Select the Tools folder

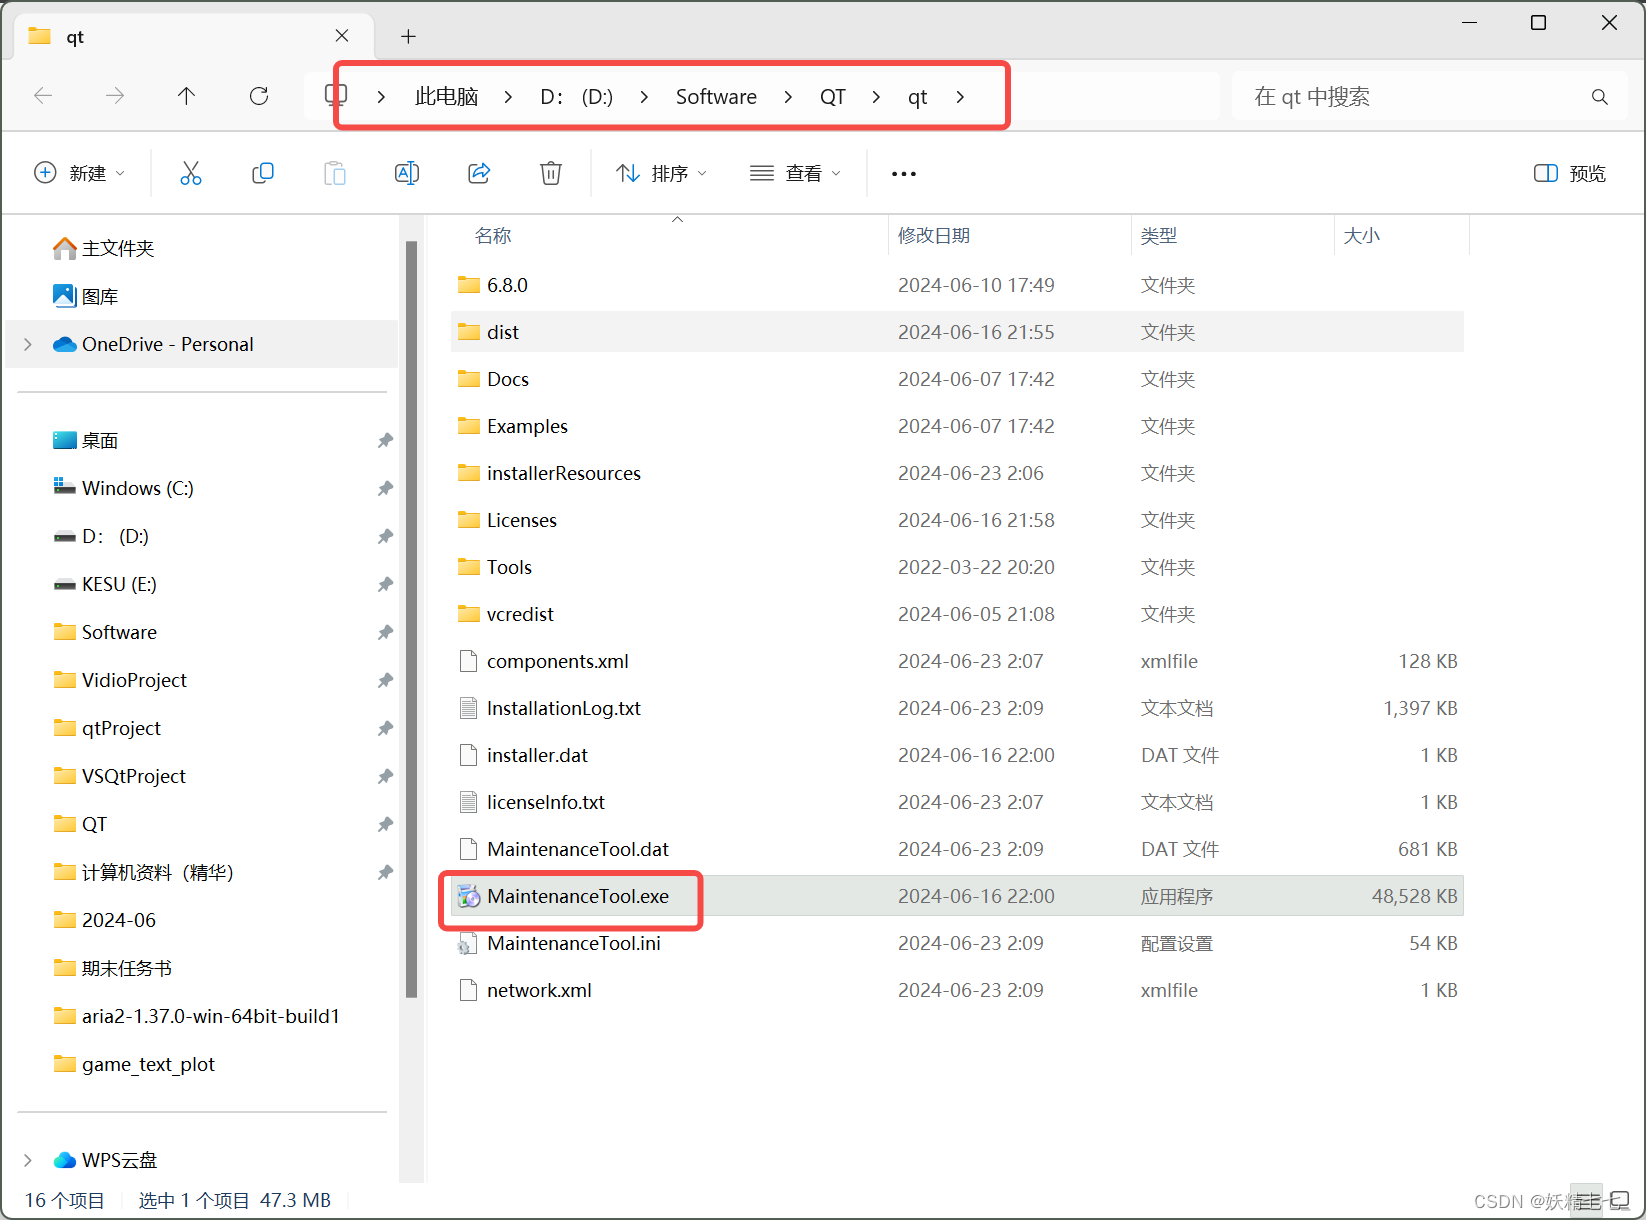(x=957, y=567)
